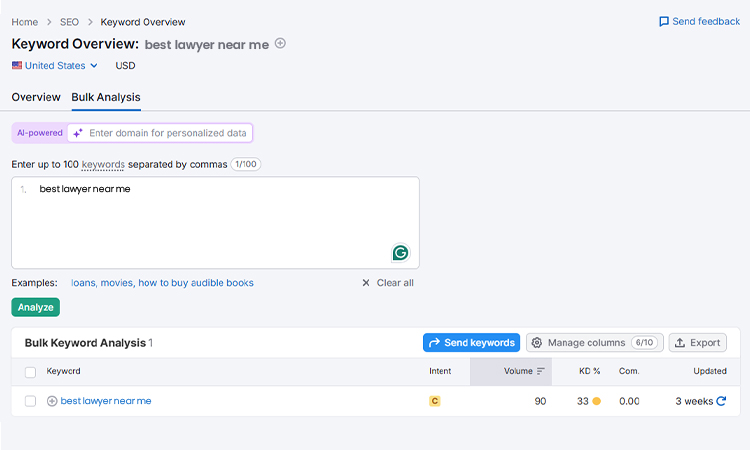The width and height of the screenshot is (750, 450).
Task: Click the green Analyze button
Action: point(35,307)
